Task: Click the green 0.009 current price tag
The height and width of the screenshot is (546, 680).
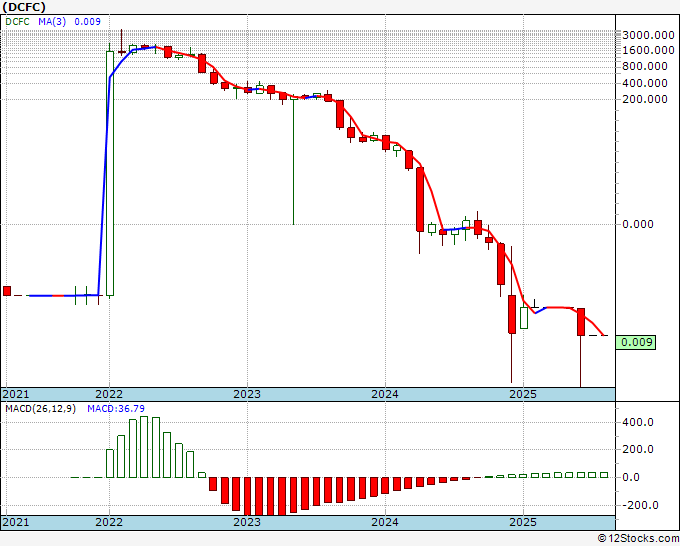Action: coord(636,342)
